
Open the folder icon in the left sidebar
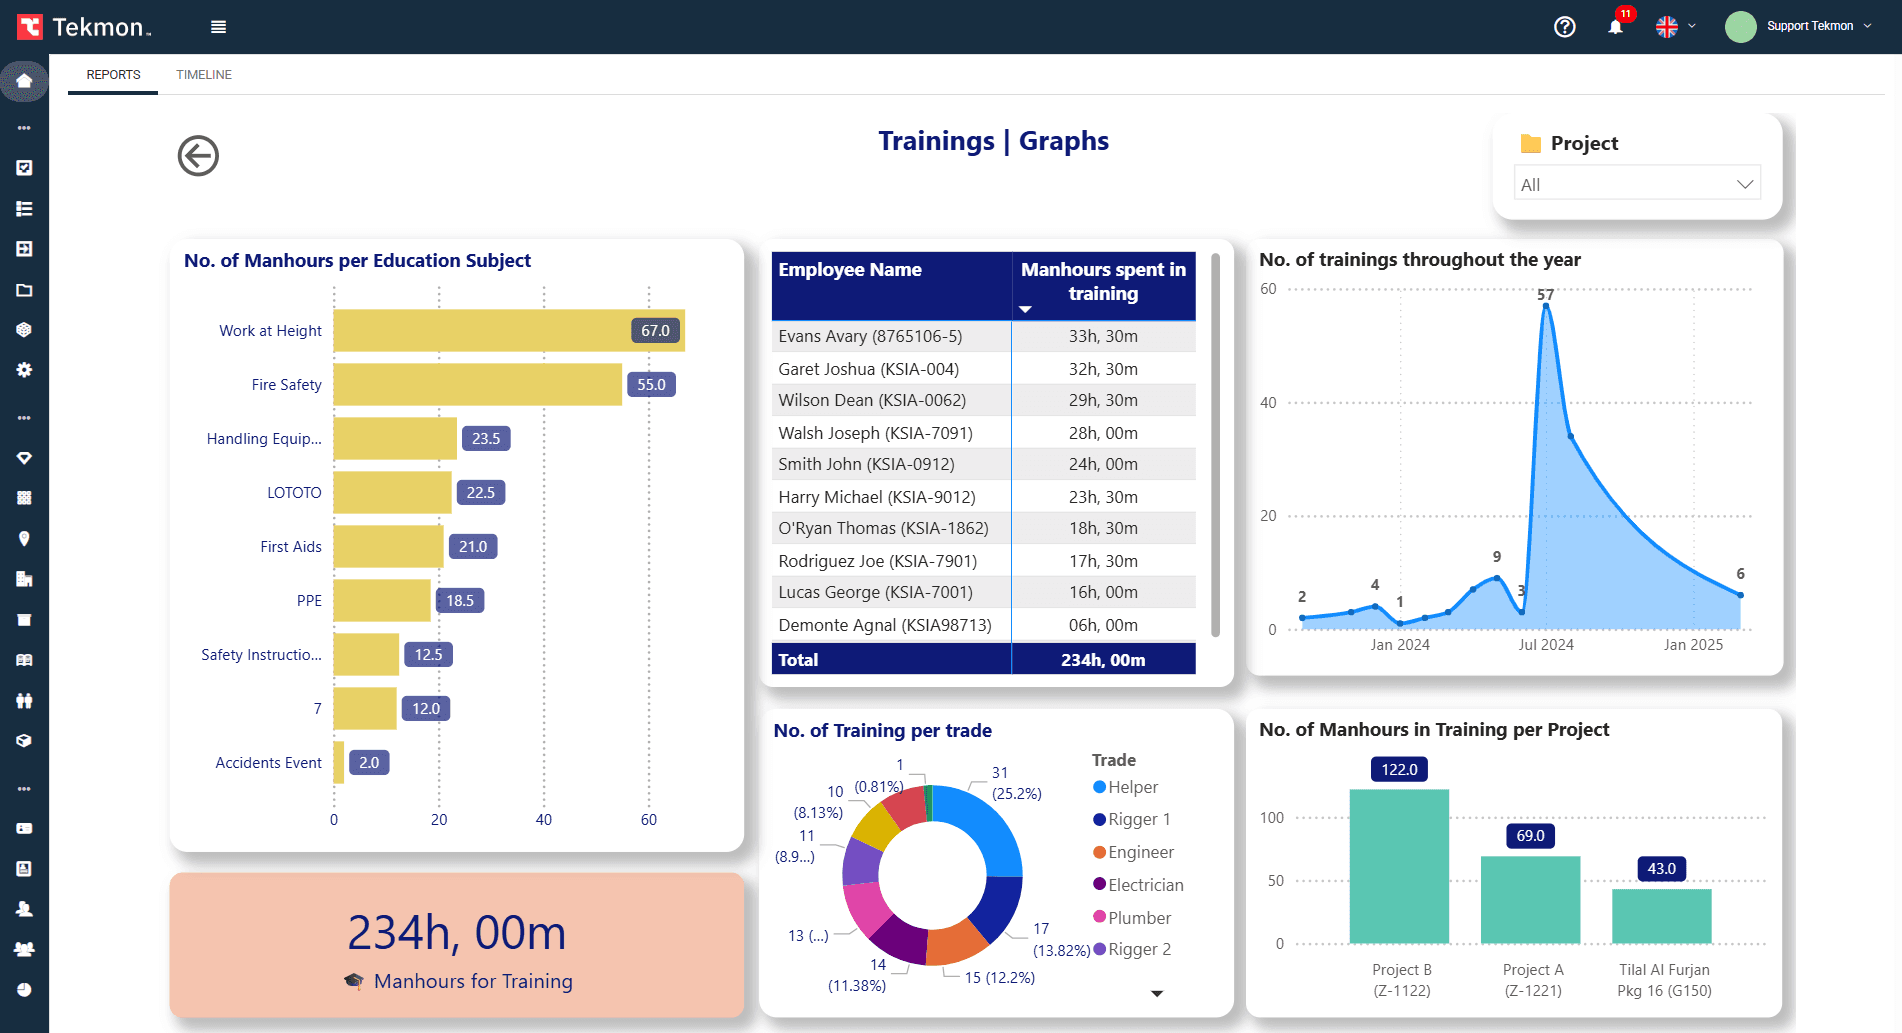coord(24,290)
